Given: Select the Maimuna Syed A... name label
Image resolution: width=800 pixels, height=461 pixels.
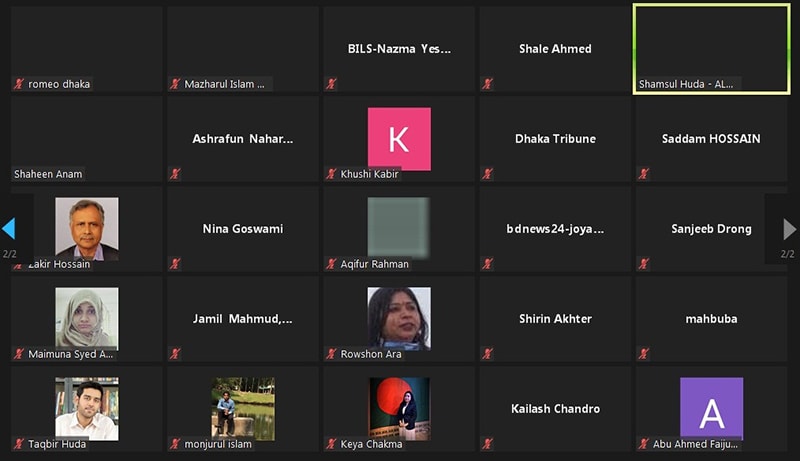Looking at the screenshot, I should click(70, 354).
